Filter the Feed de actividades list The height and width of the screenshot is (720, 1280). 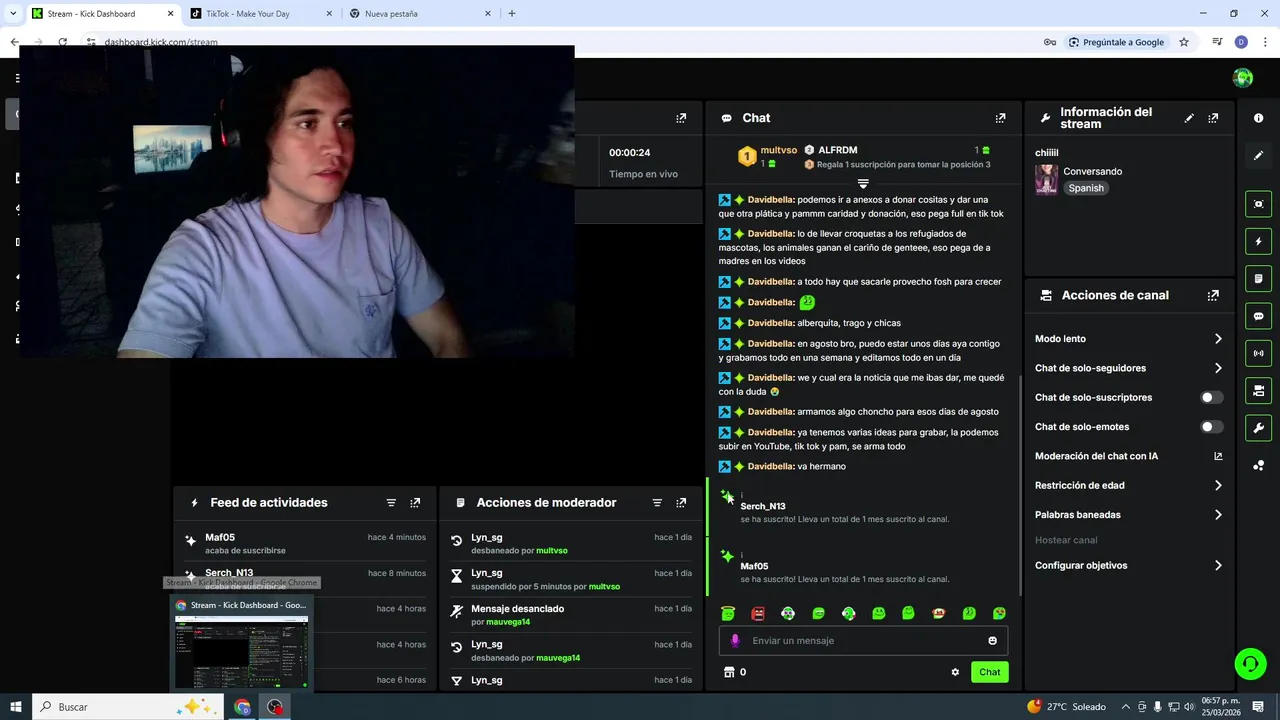coord(391,503)
